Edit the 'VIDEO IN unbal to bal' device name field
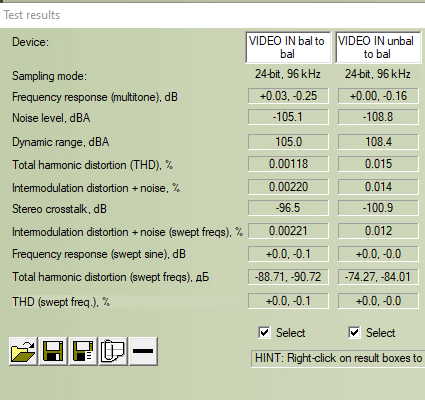Image resolution: width=425 pixels, height=400 pixels. (x=378, y=47)
